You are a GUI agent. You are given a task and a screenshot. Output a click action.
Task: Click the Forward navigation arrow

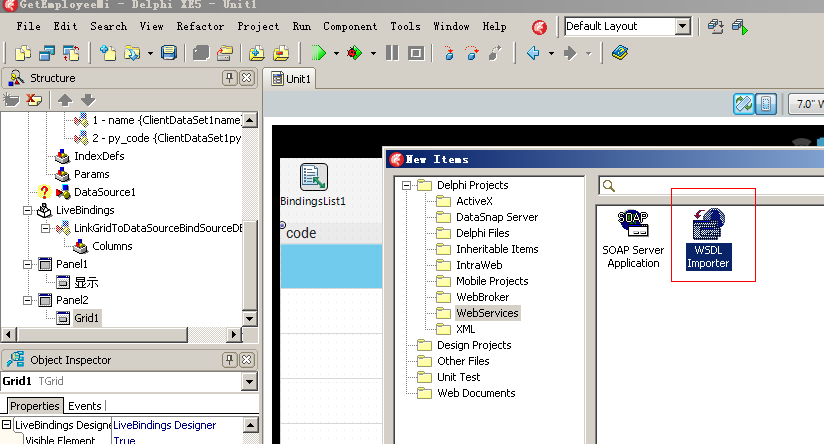570,53
